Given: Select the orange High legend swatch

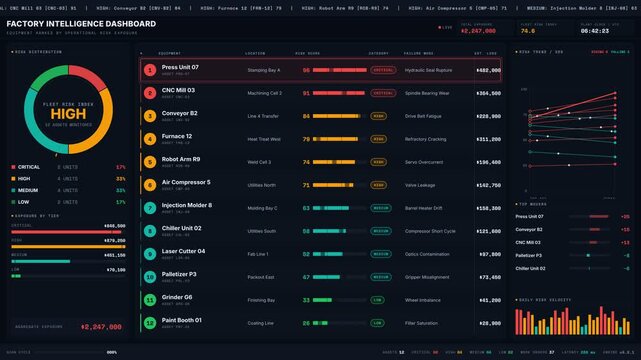Looking at the screenshot, I should [x=13, y=179].
